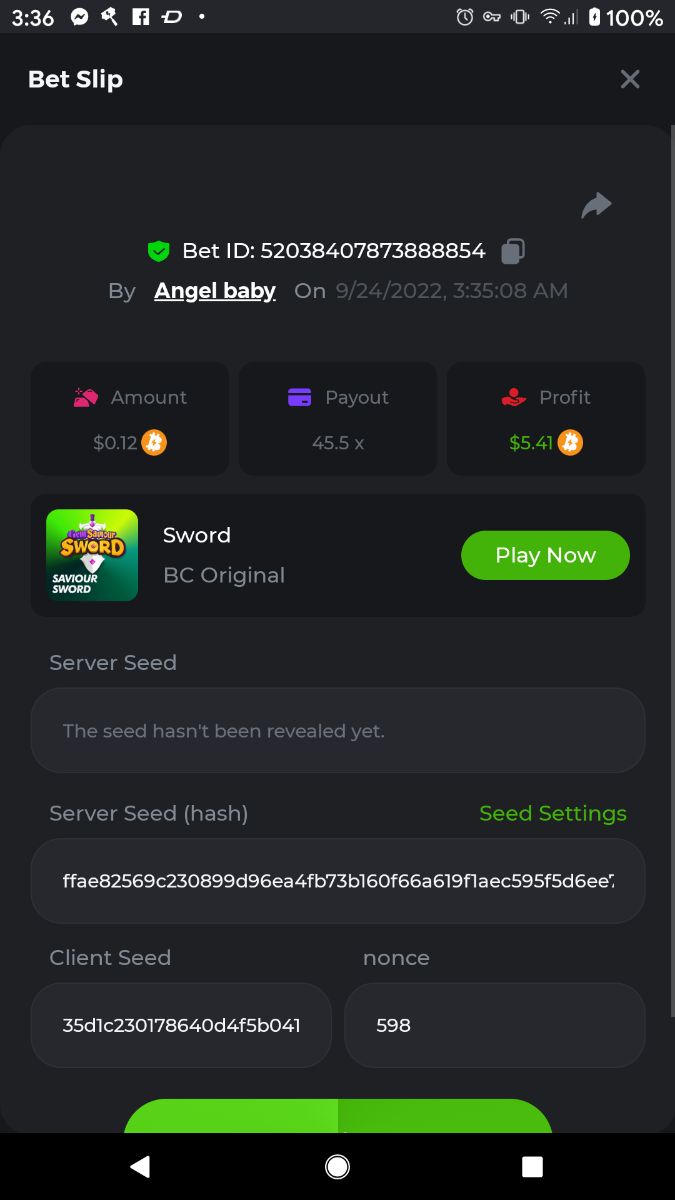This screenshot has width=675, height=1200.
Task: Tap the green button at the bottom
Action: pos(338,1116)
